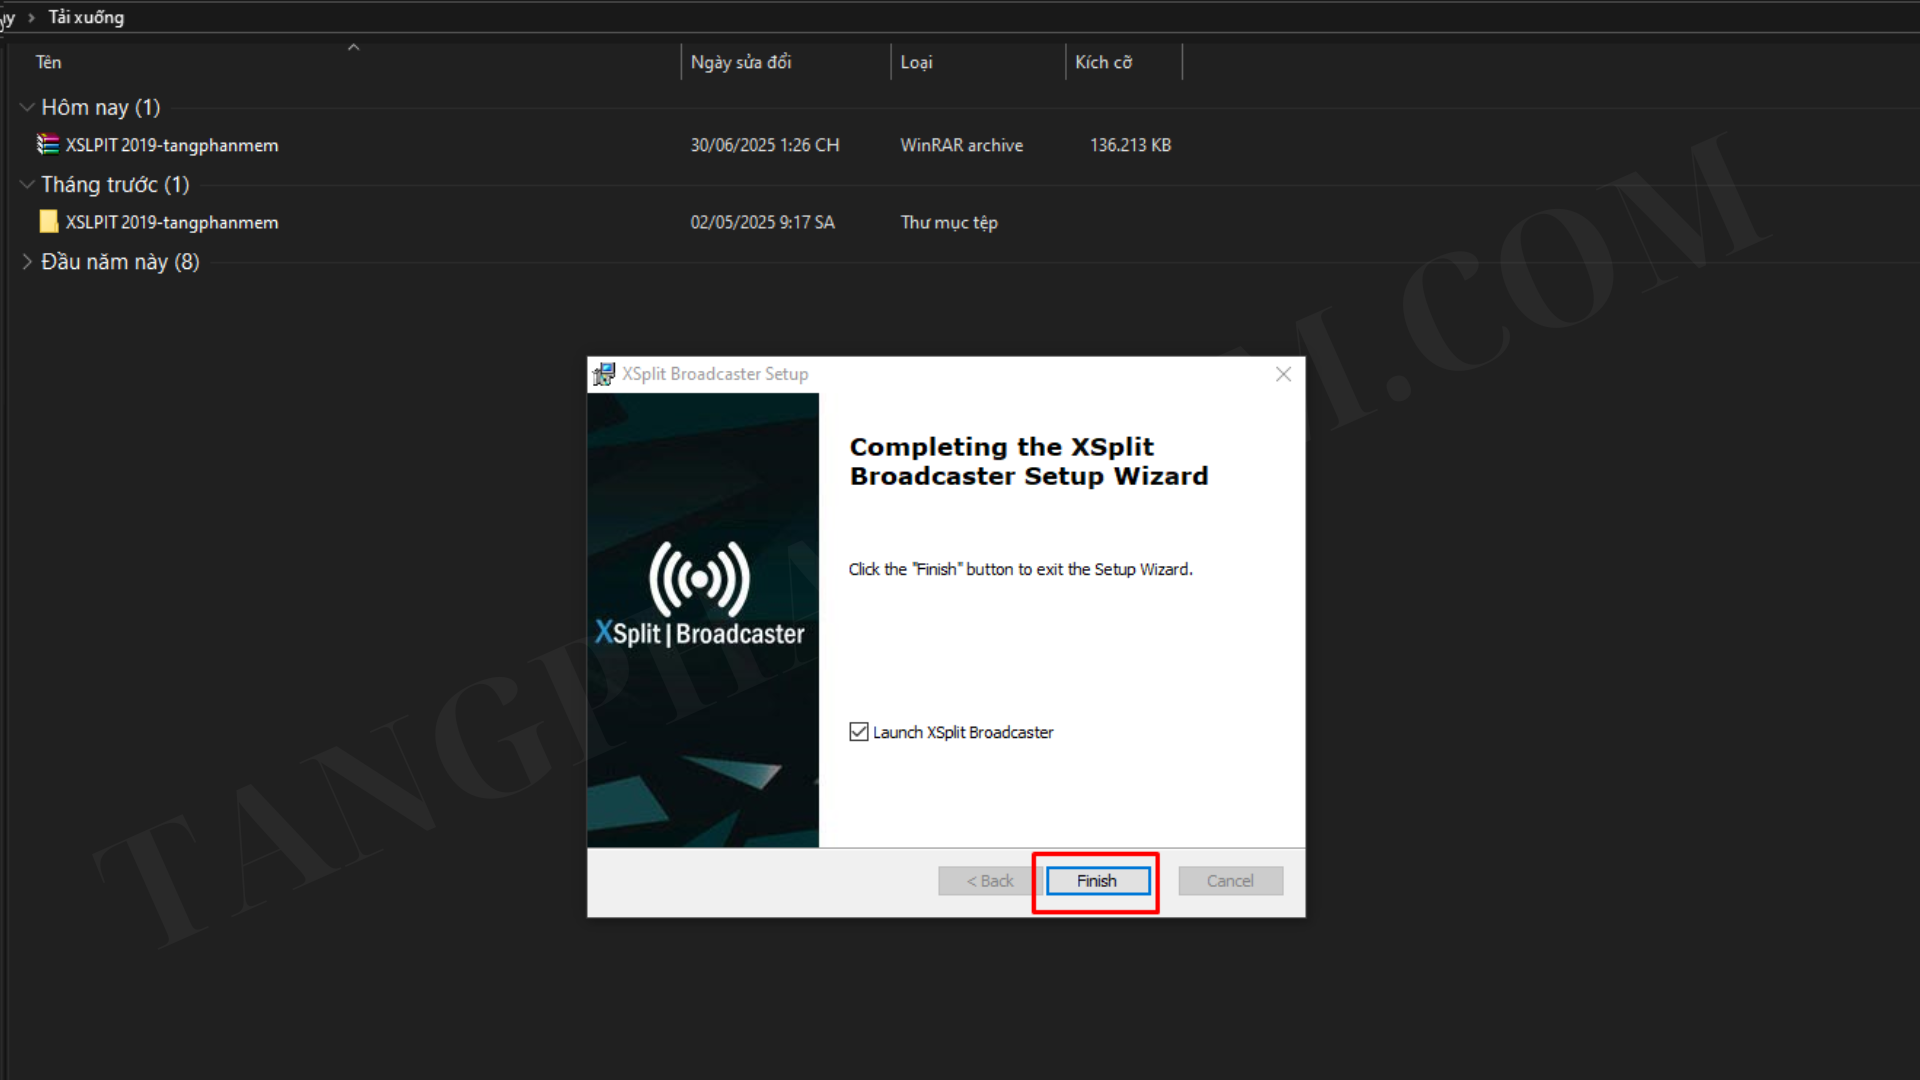The height and width of the screenshot is (1080, 1920).
Task: Click the disabled Back button
Action: pos(989,881)
